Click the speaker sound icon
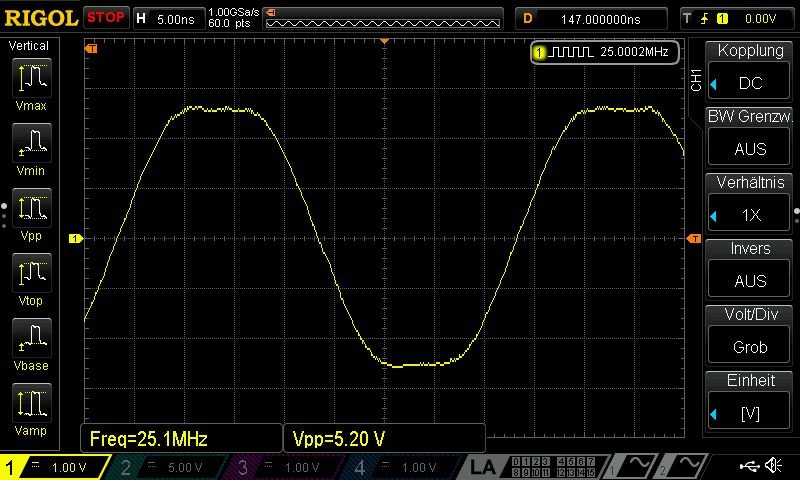Viewport: 800px width, 480px height. [773, 466]
